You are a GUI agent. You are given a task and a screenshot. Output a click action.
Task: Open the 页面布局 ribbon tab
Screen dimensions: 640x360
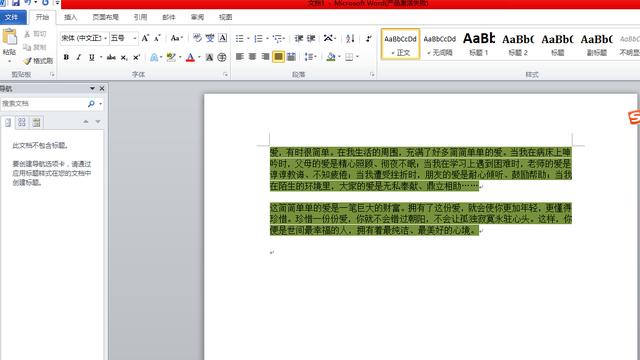[x=105, y=17]
